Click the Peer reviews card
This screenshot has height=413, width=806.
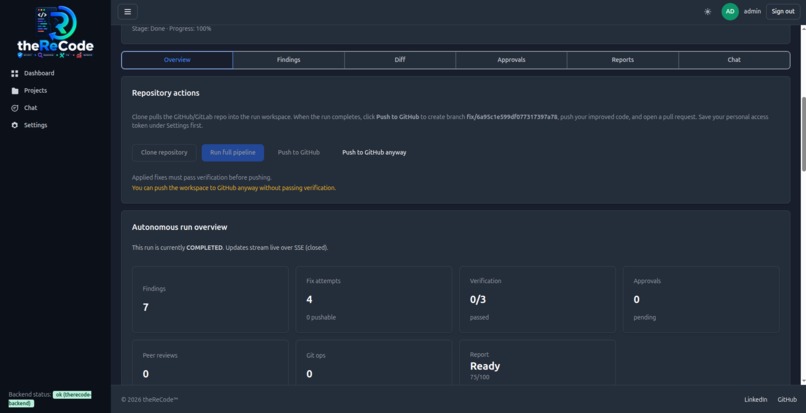210,363
